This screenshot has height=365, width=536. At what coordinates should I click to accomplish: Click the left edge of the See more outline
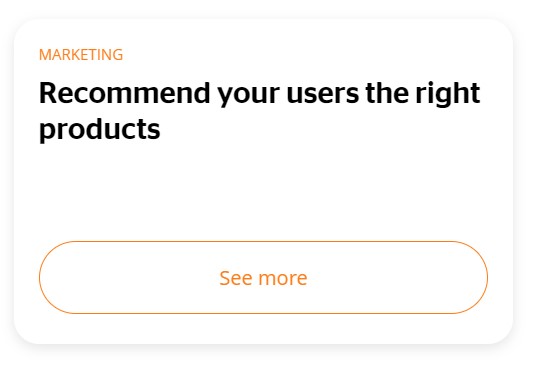click(40, 278)
